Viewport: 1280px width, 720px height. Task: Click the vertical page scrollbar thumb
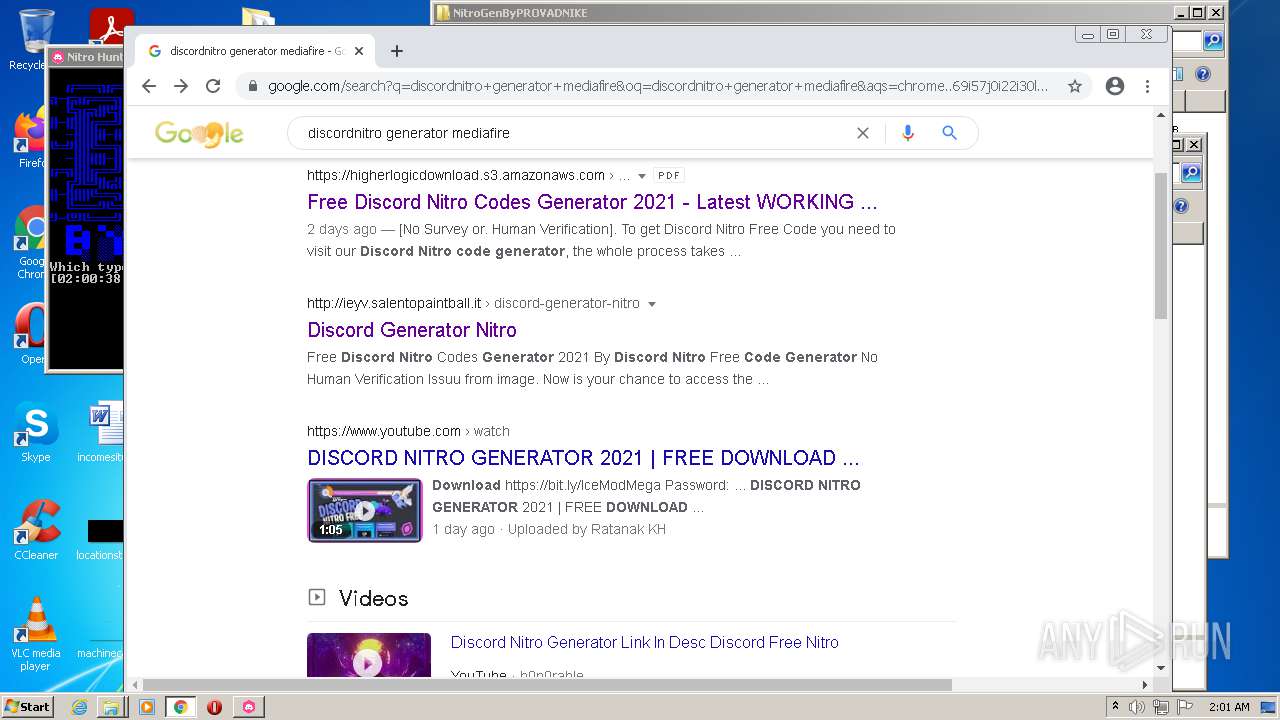point(1161,245)
